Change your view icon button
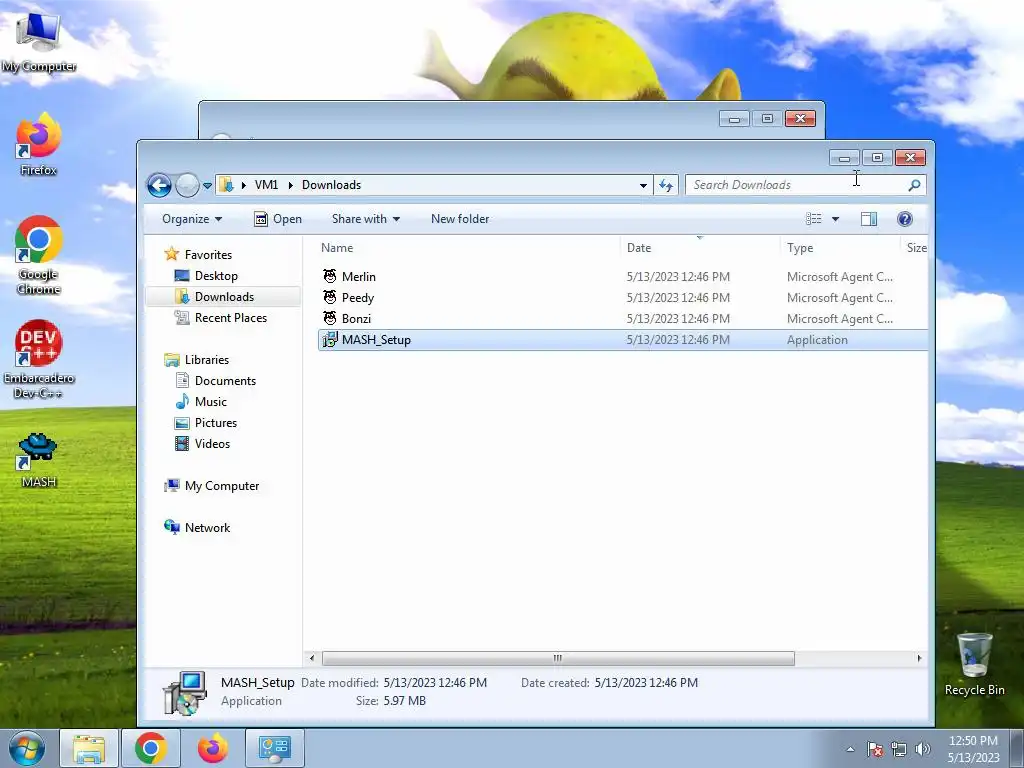 pos(813,219)
